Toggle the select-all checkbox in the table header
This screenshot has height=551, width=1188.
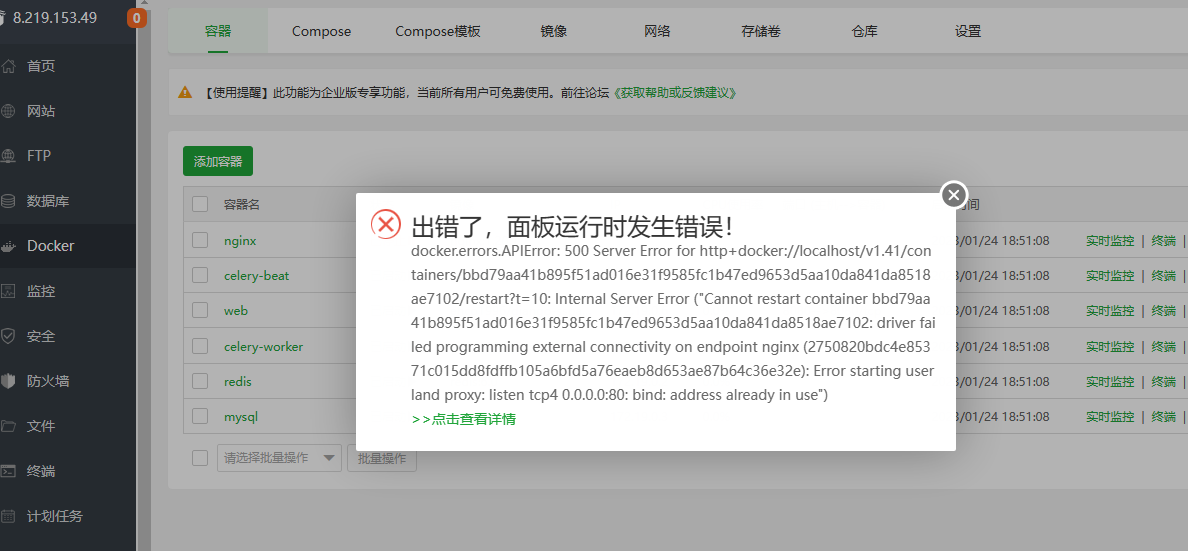pos(200,204)
